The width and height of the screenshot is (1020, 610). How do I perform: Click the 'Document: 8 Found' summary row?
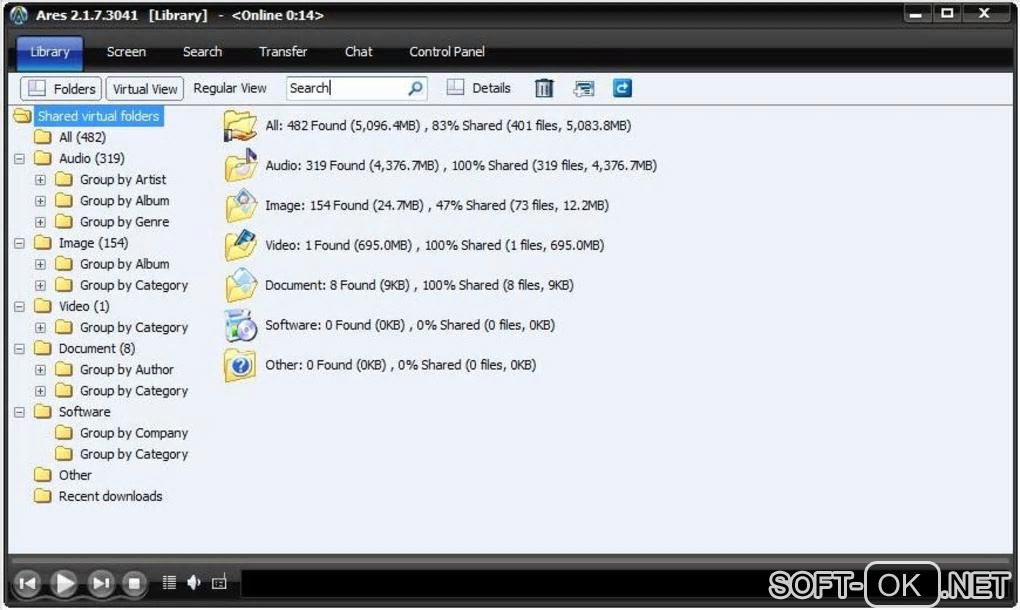(419, 285)
